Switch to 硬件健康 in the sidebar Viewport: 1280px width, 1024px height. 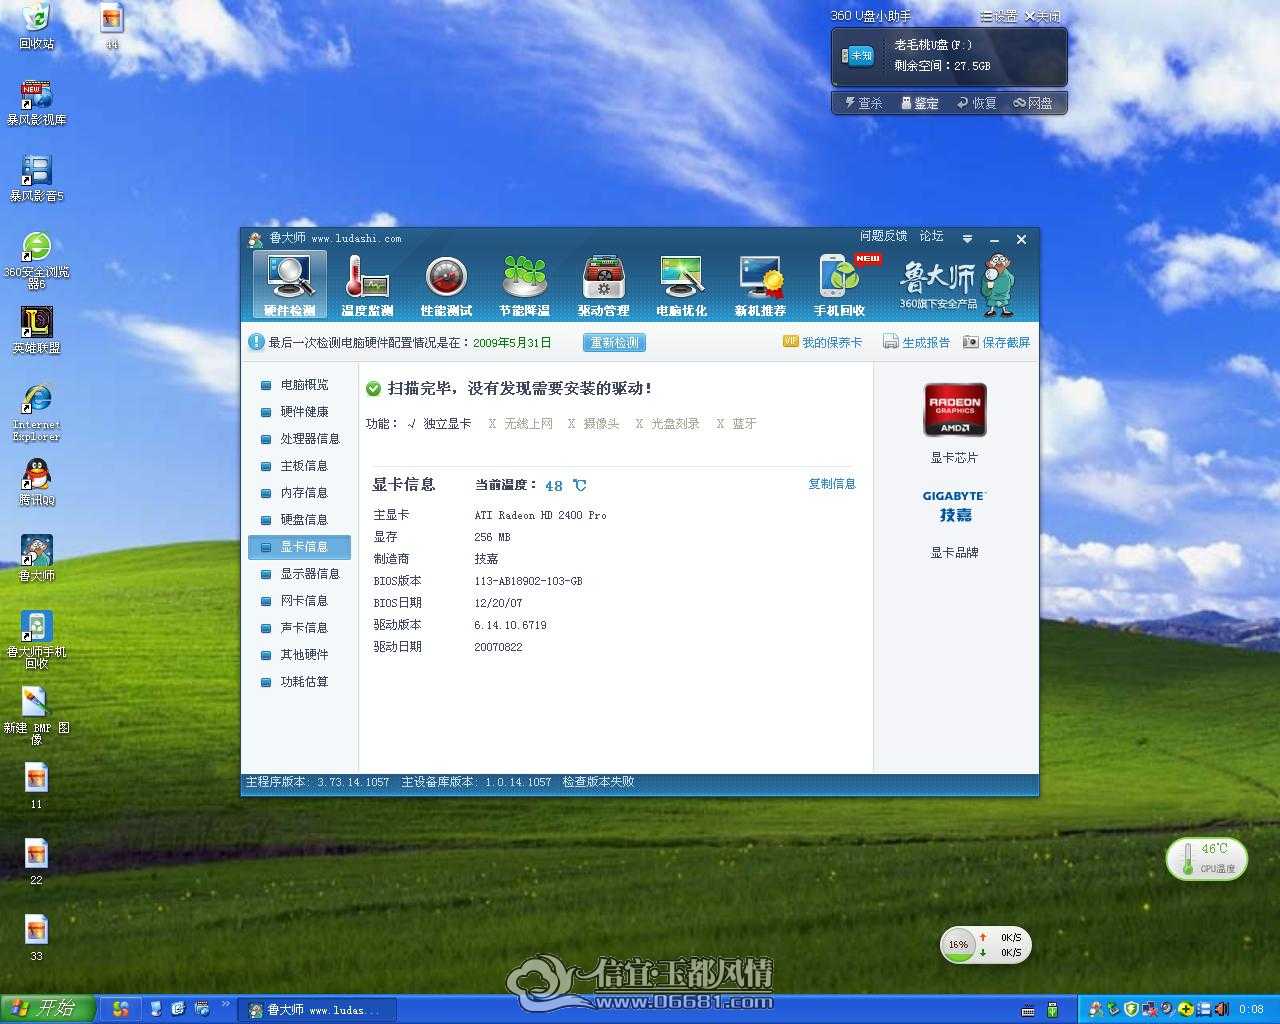[304, 412]
